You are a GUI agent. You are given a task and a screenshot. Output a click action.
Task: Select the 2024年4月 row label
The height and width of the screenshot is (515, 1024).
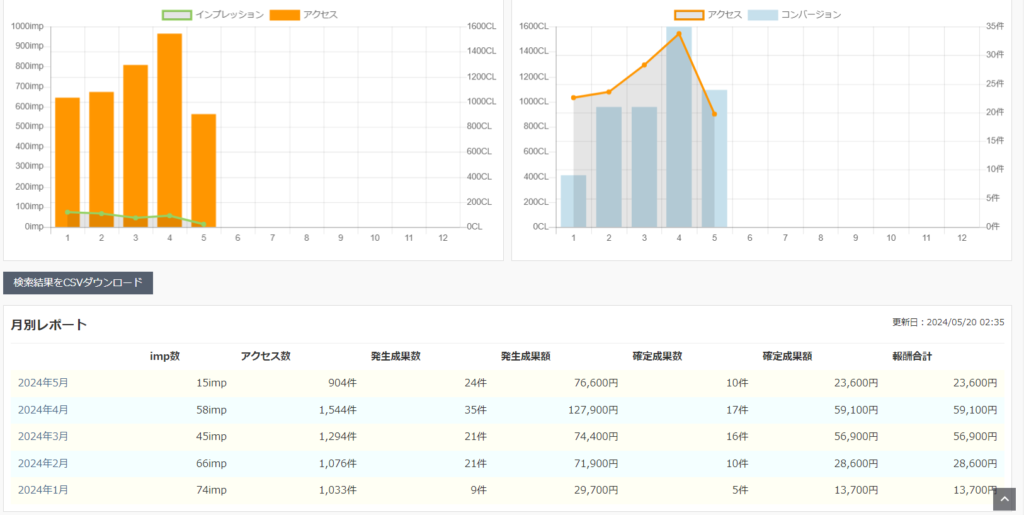coord(43,409)
